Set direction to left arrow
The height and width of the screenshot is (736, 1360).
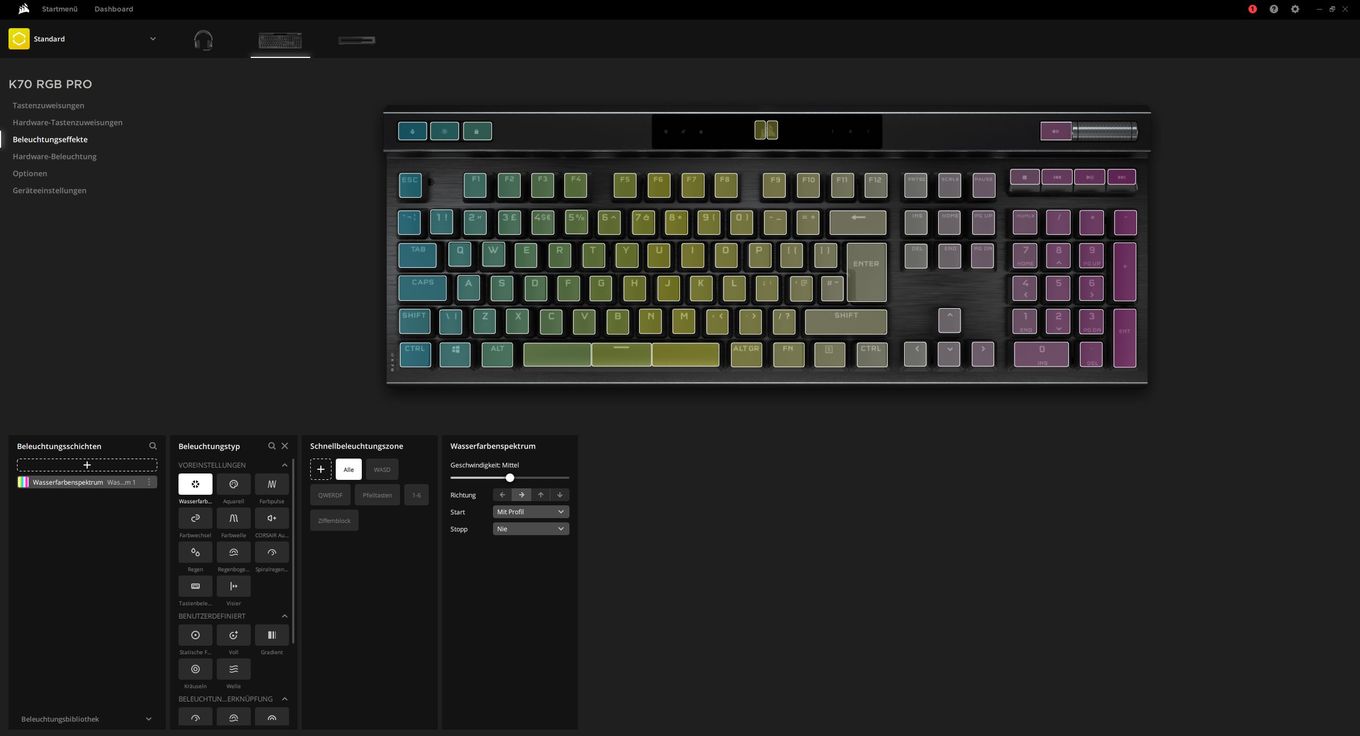[x=502, y=495]
